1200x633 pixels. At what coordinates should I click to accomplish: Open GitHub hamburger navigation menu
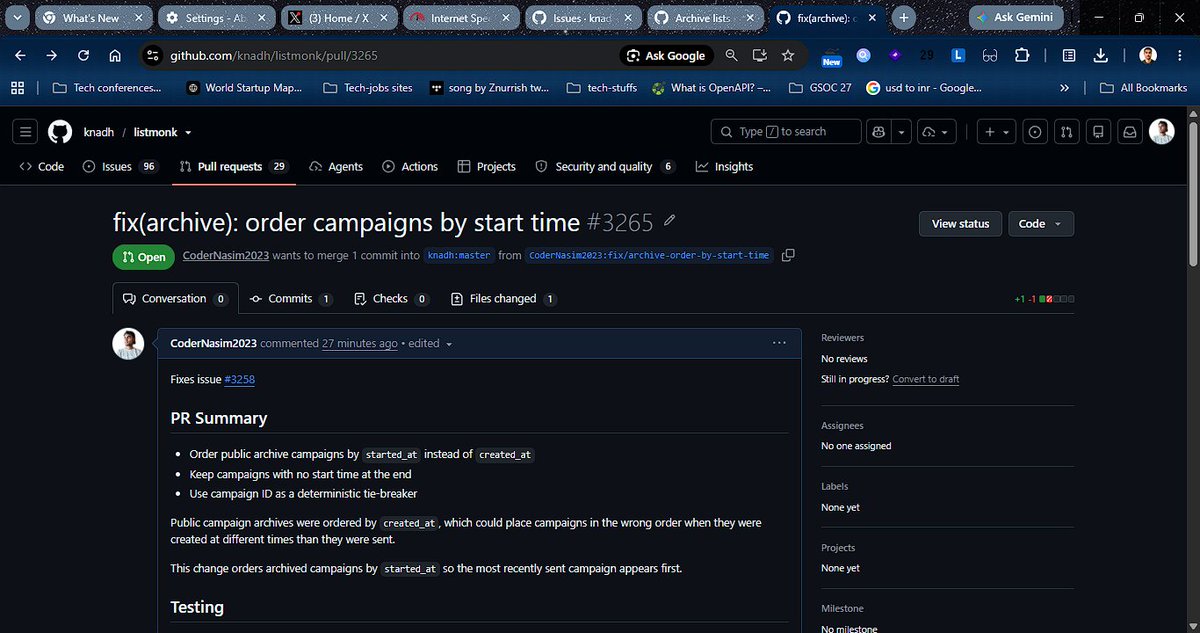pos(26,132)
